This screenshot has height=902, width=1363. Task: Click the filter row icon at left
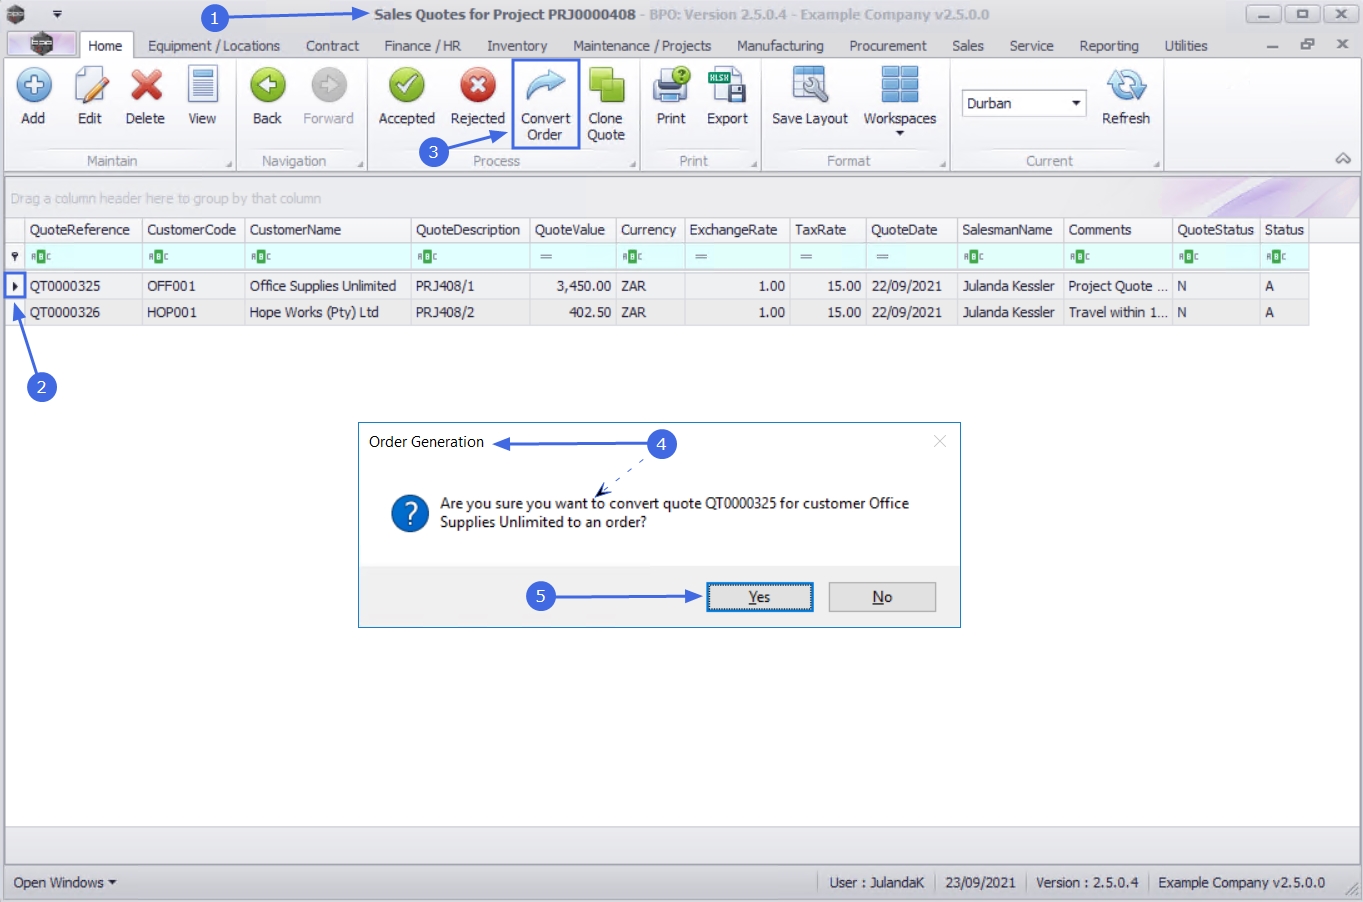point(15,257)
